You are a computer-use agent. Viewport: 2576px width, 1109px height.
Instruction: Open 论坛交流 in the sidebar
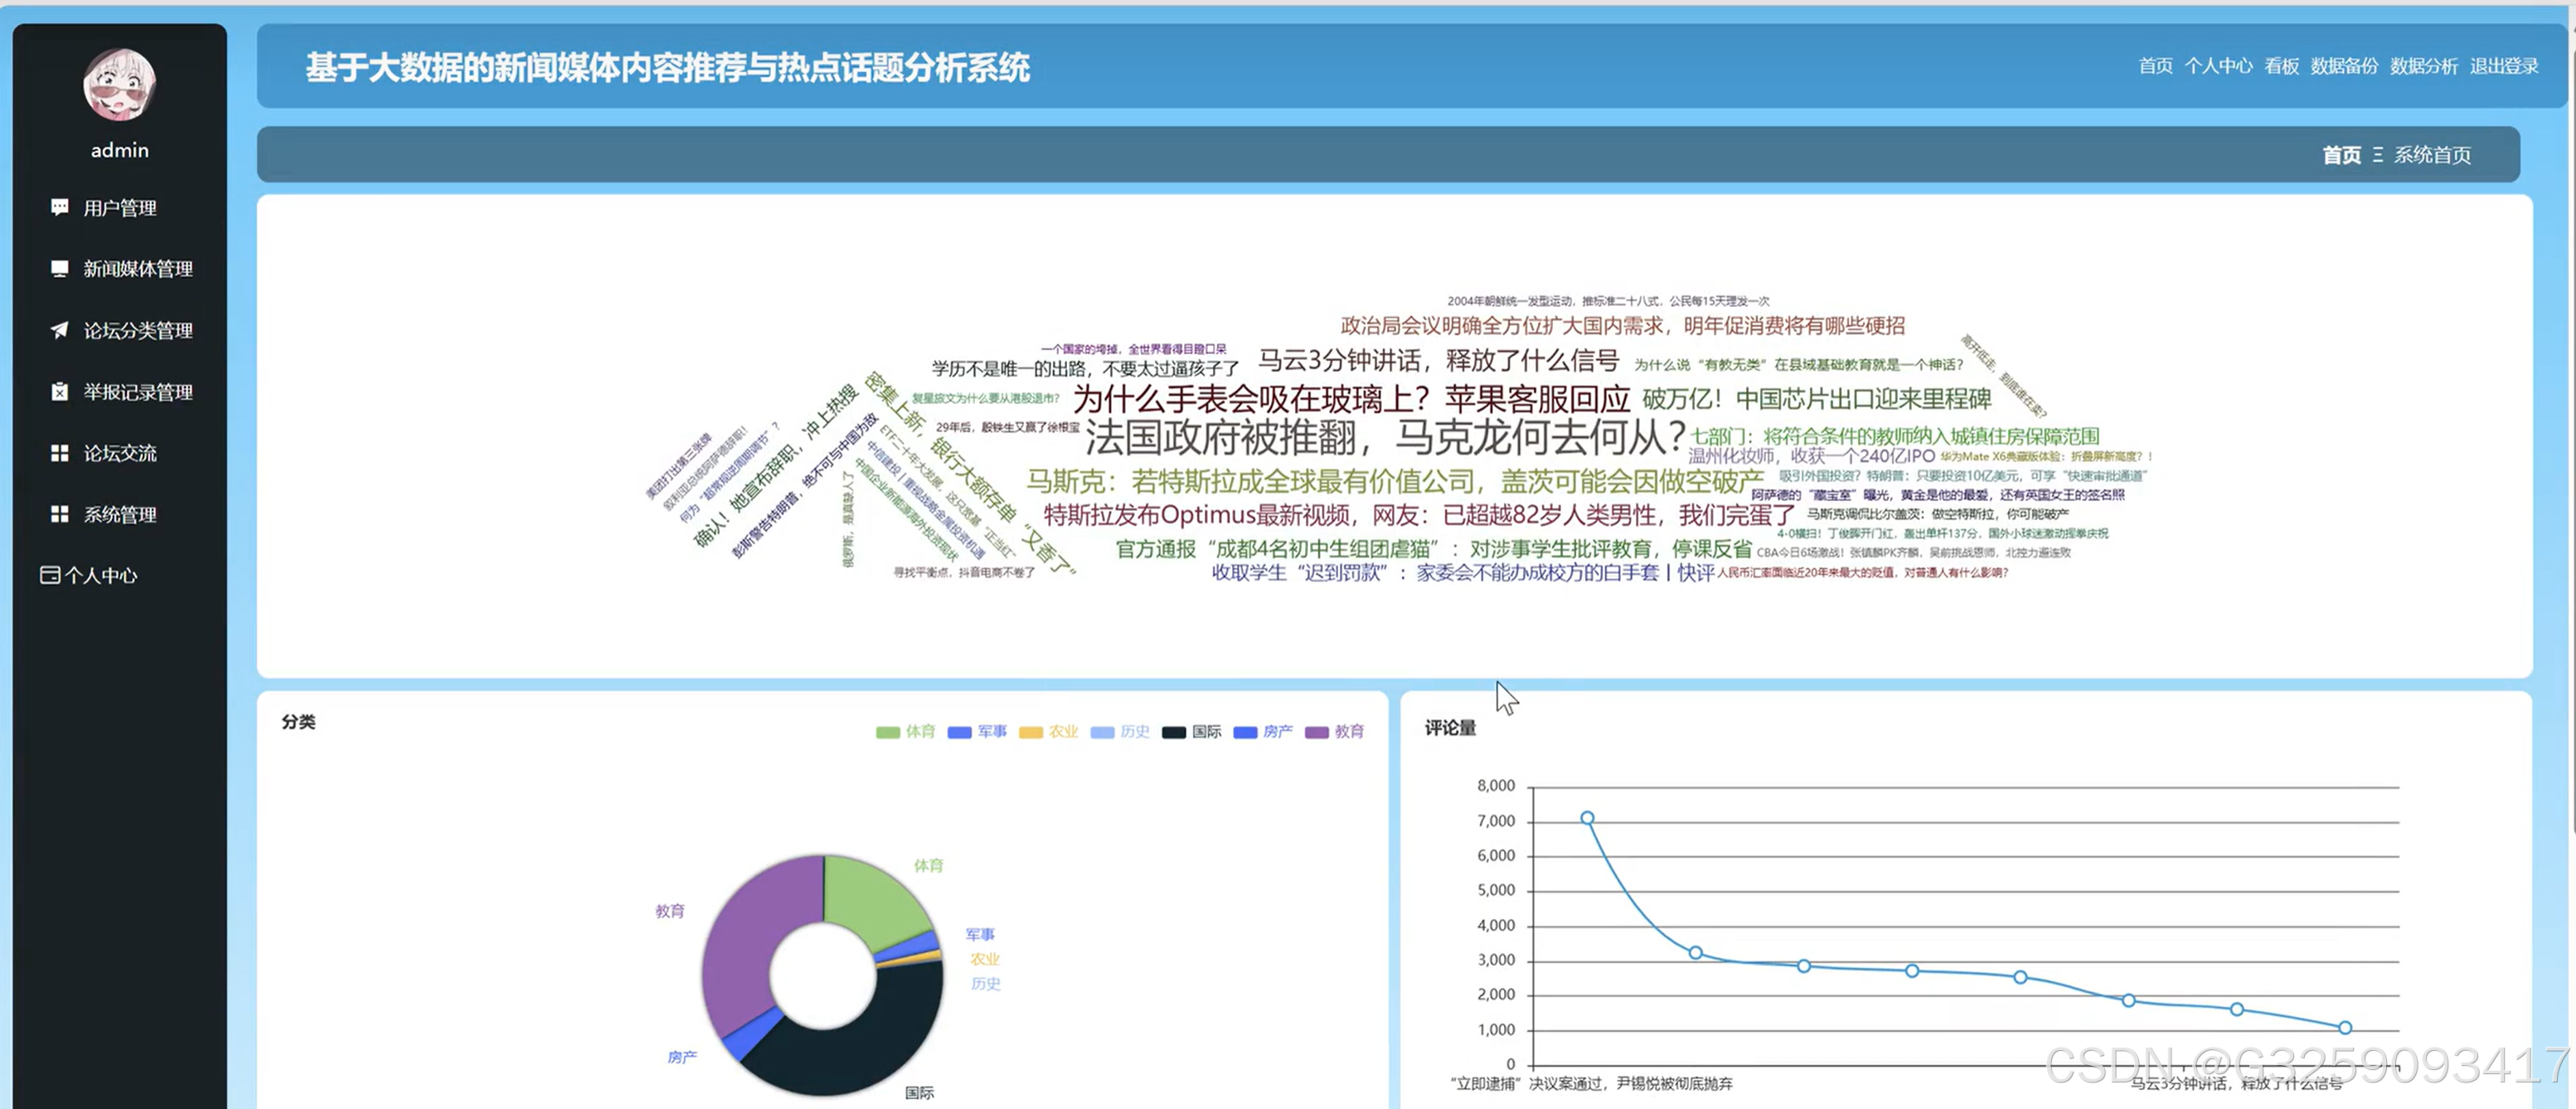point(120,453)
